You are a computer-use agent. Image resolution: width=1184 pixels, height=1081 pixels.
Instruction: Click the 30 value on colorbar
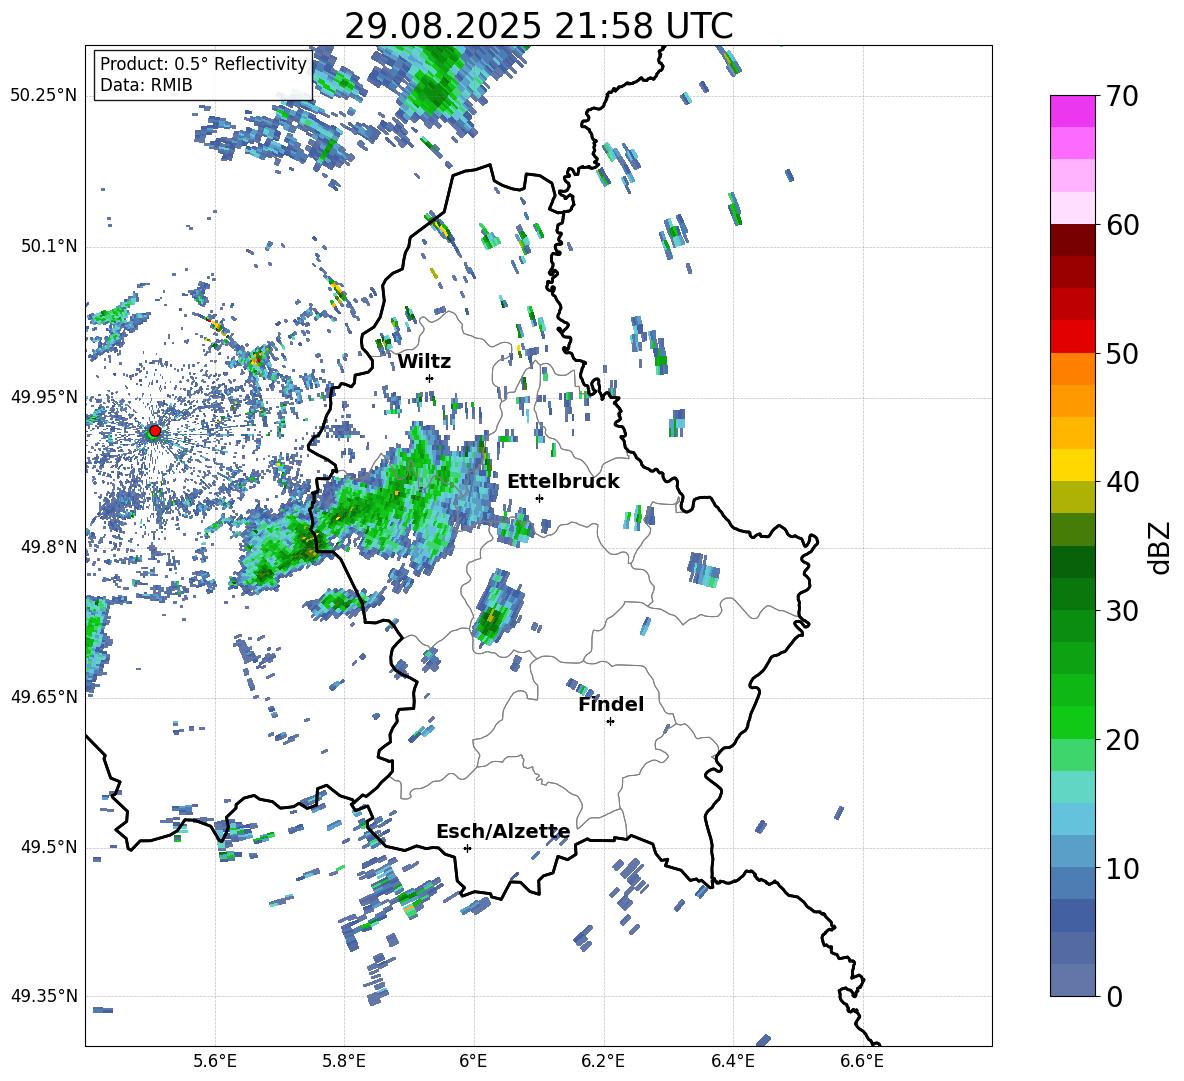point(1121,611)
